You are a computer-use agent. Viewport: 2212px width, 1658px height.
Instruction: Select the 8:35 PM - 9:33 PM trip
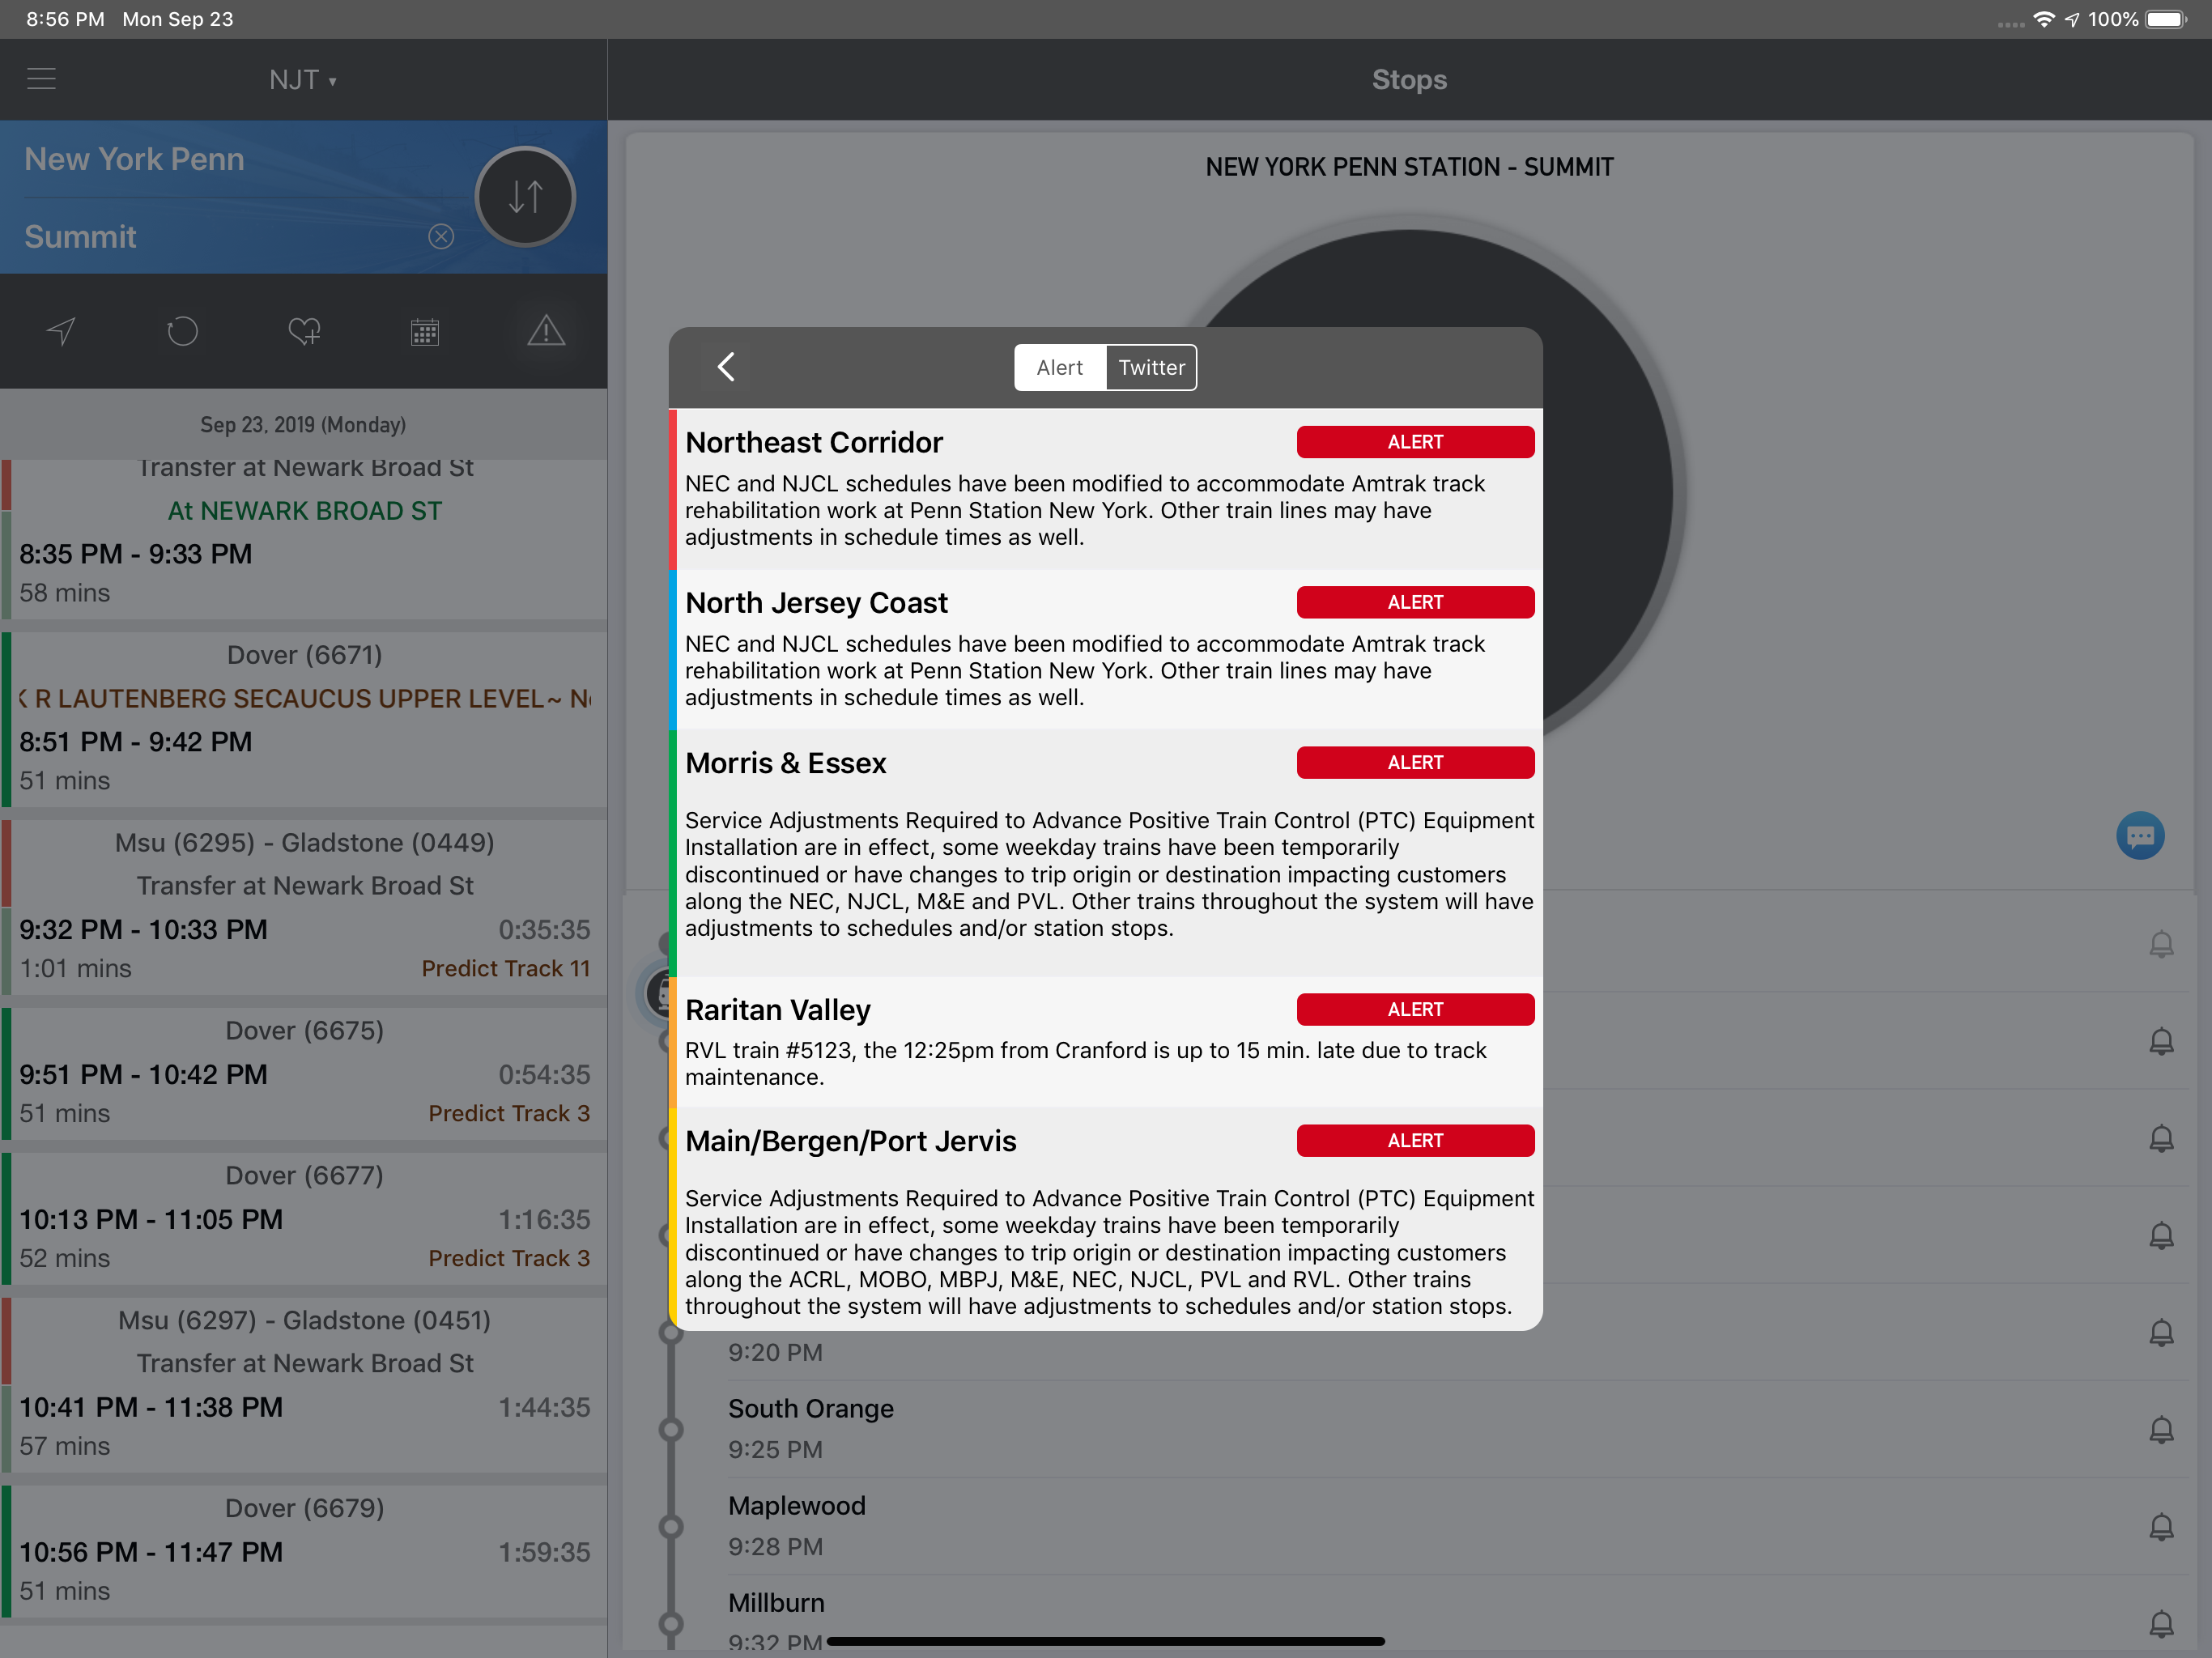tap(304, 539)
